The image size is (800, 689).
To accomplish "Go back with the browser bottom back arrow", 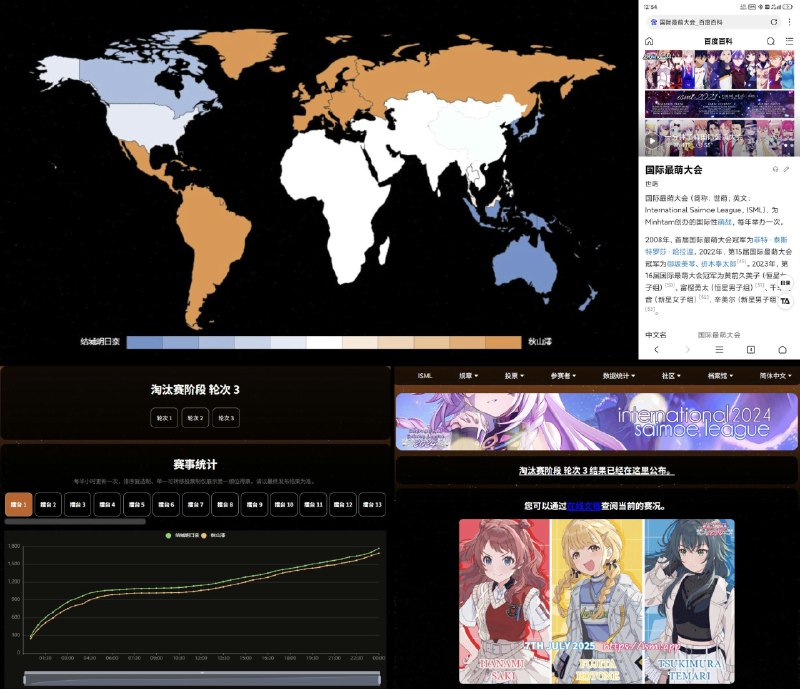I will [x=656, y=350].
